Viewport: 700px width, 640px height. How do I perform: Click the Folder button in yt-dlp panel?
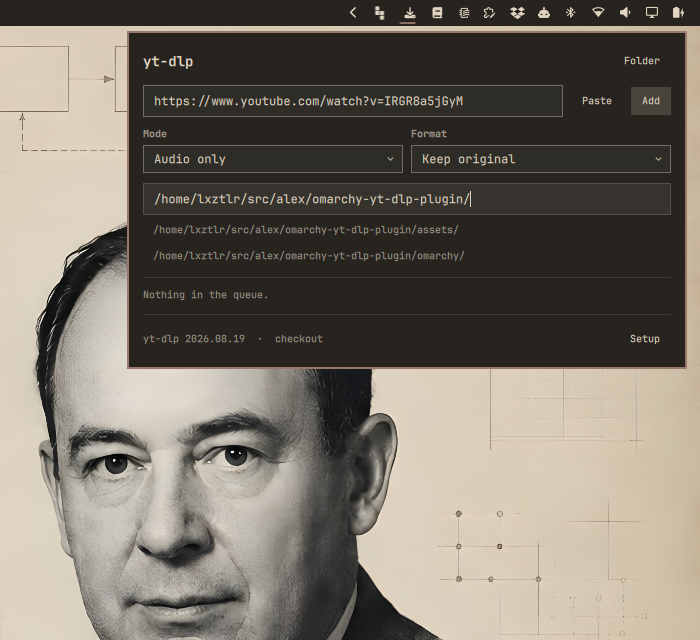642,61
